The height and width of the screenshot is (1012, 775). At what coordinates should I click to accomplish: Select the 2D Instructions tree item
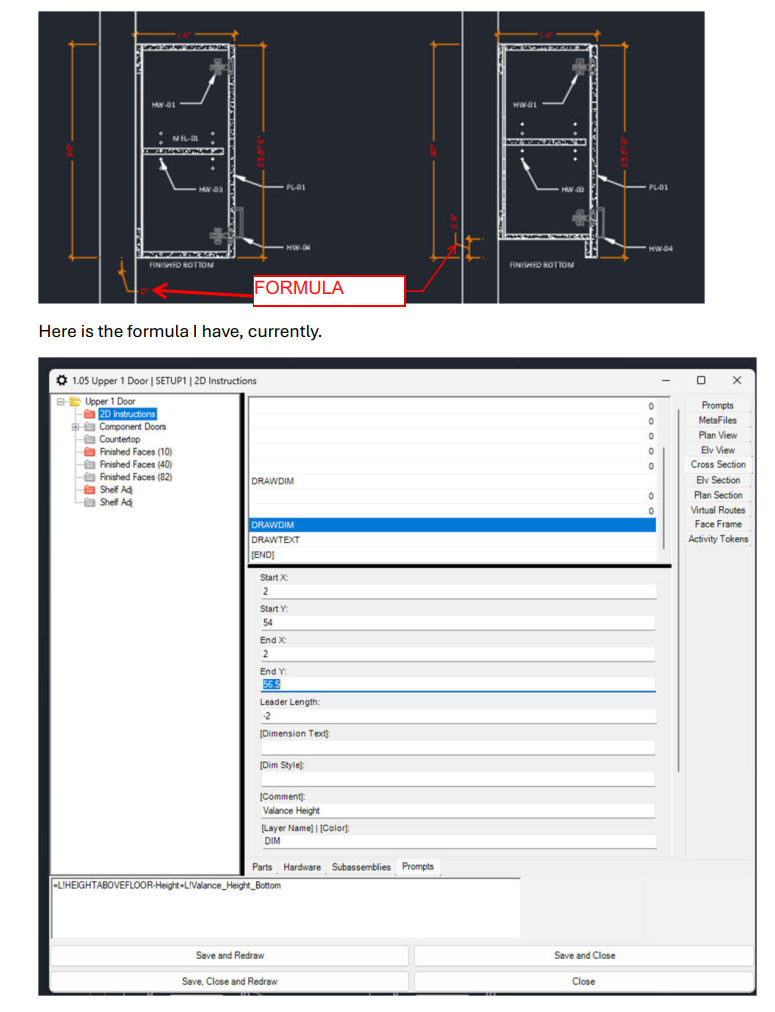tap(128, 414)
